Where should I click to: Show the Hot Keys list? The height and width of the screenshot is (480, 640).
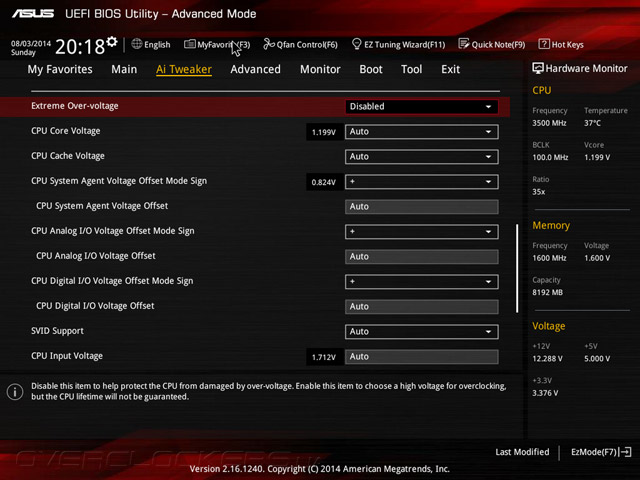(x=561, y=44)
